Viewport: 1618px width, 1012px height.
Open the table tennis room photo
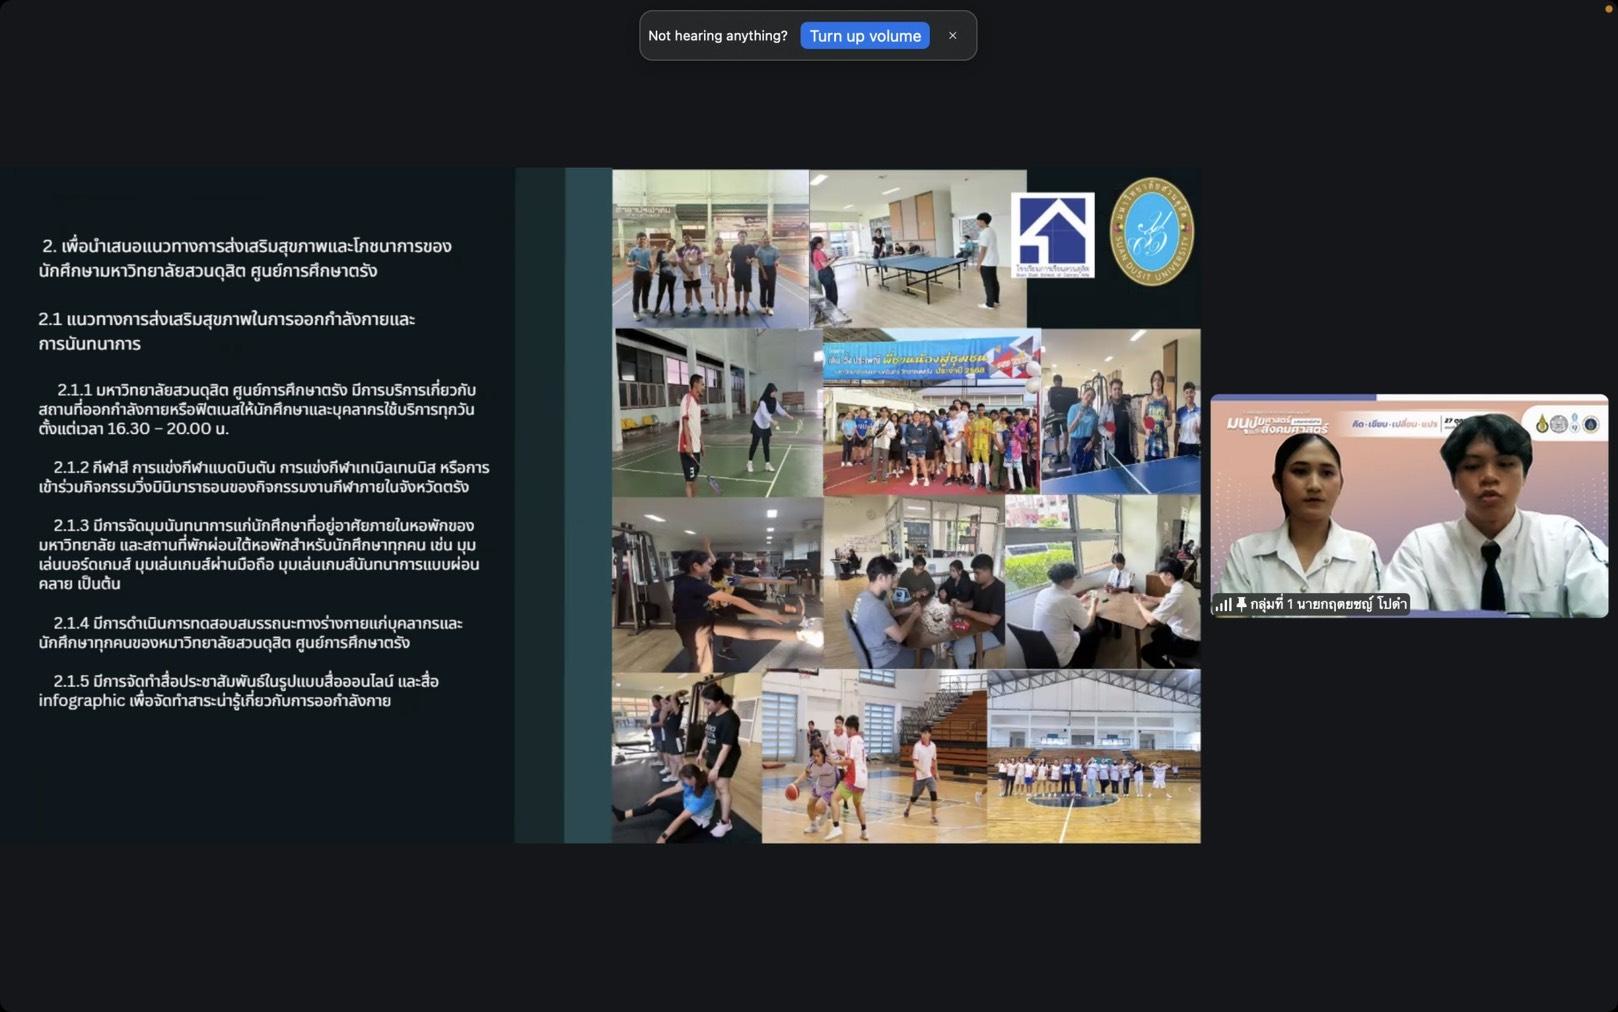(x=915, y=248)
